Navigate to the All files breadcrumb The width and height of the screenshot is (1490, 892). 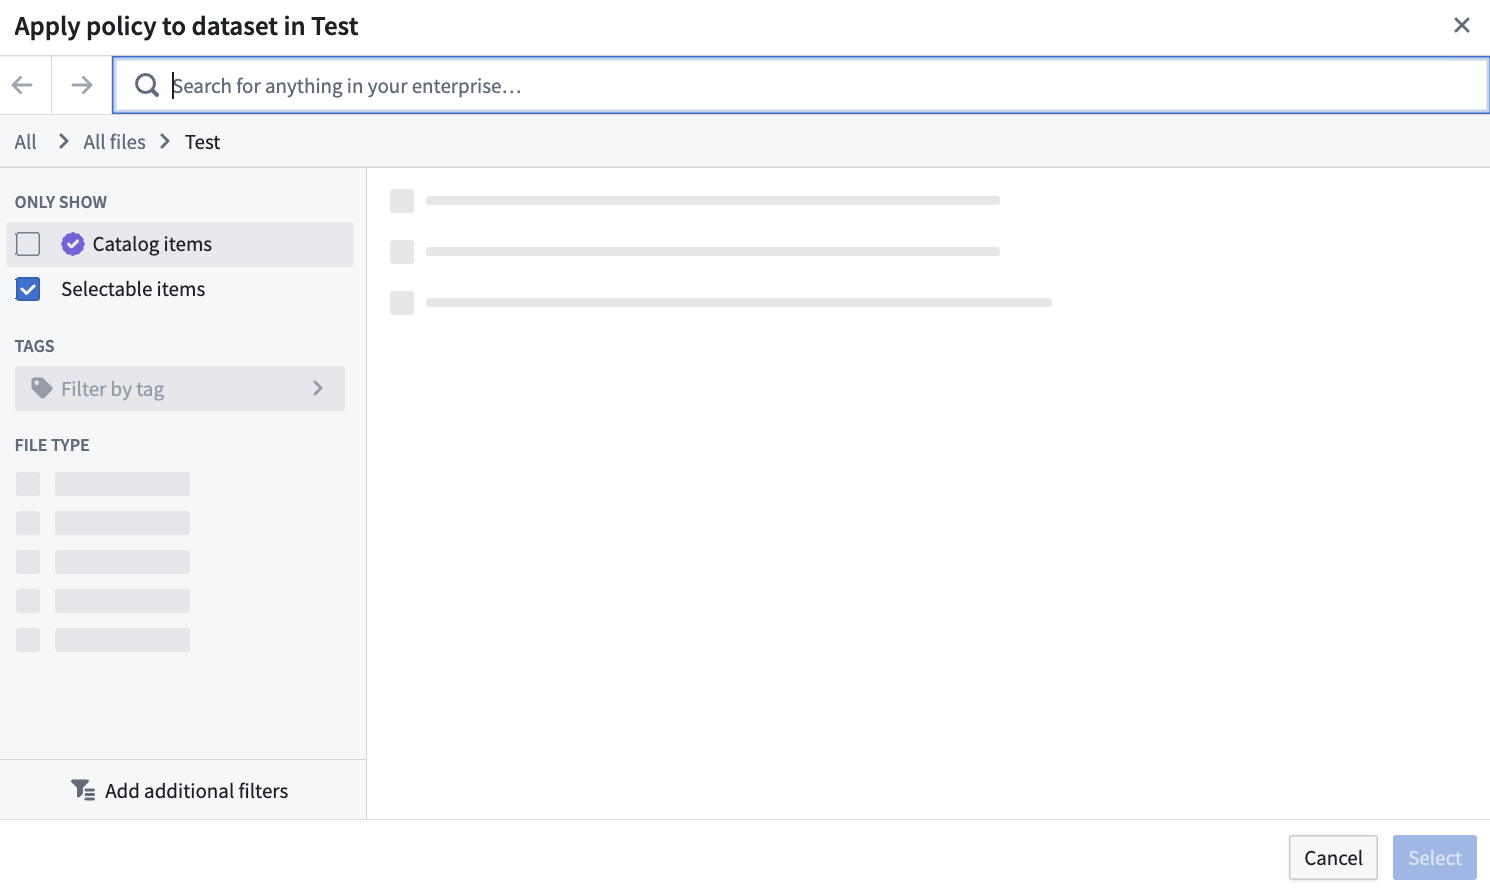tap(115, 142)
